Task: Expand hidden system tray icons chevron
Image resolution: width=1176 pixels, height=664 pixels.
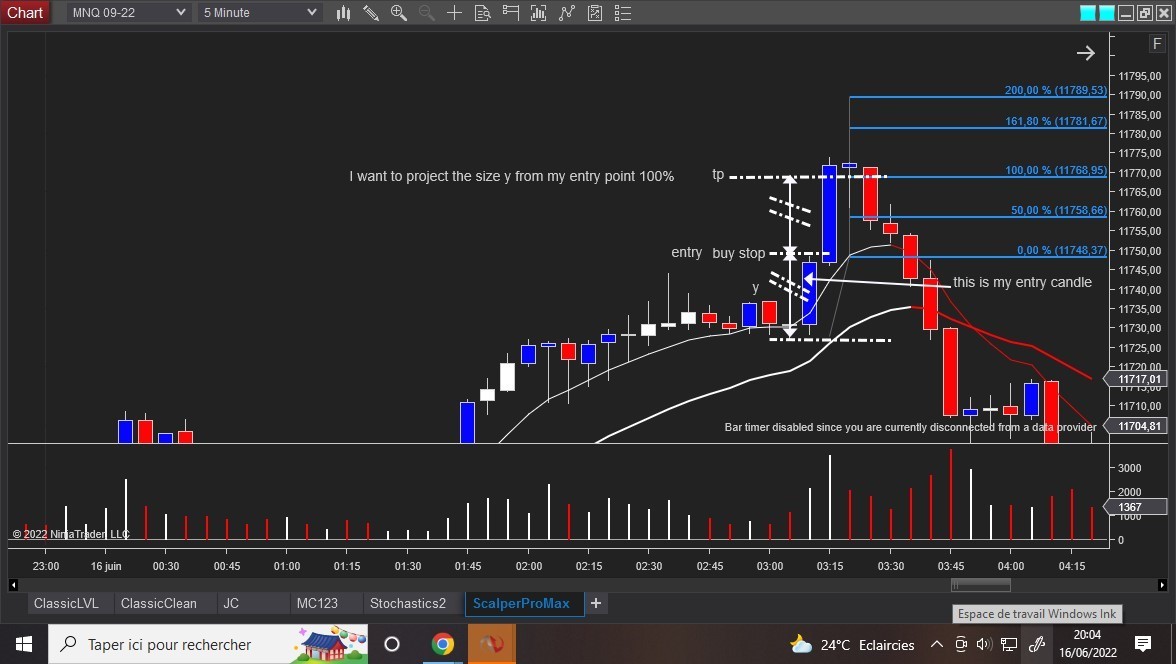Action: click(x=937, y=644)
